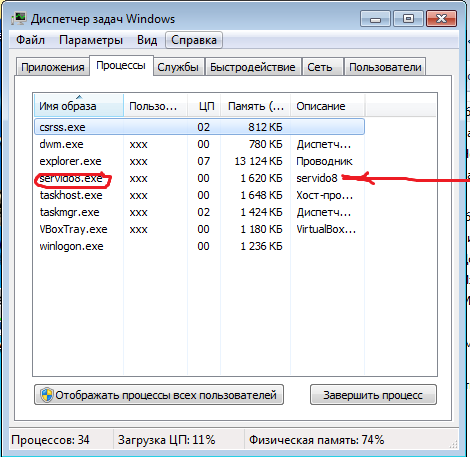The image size is (470, 457).
Task: Select the explorer.exe process row
Action: coord(199,161)
